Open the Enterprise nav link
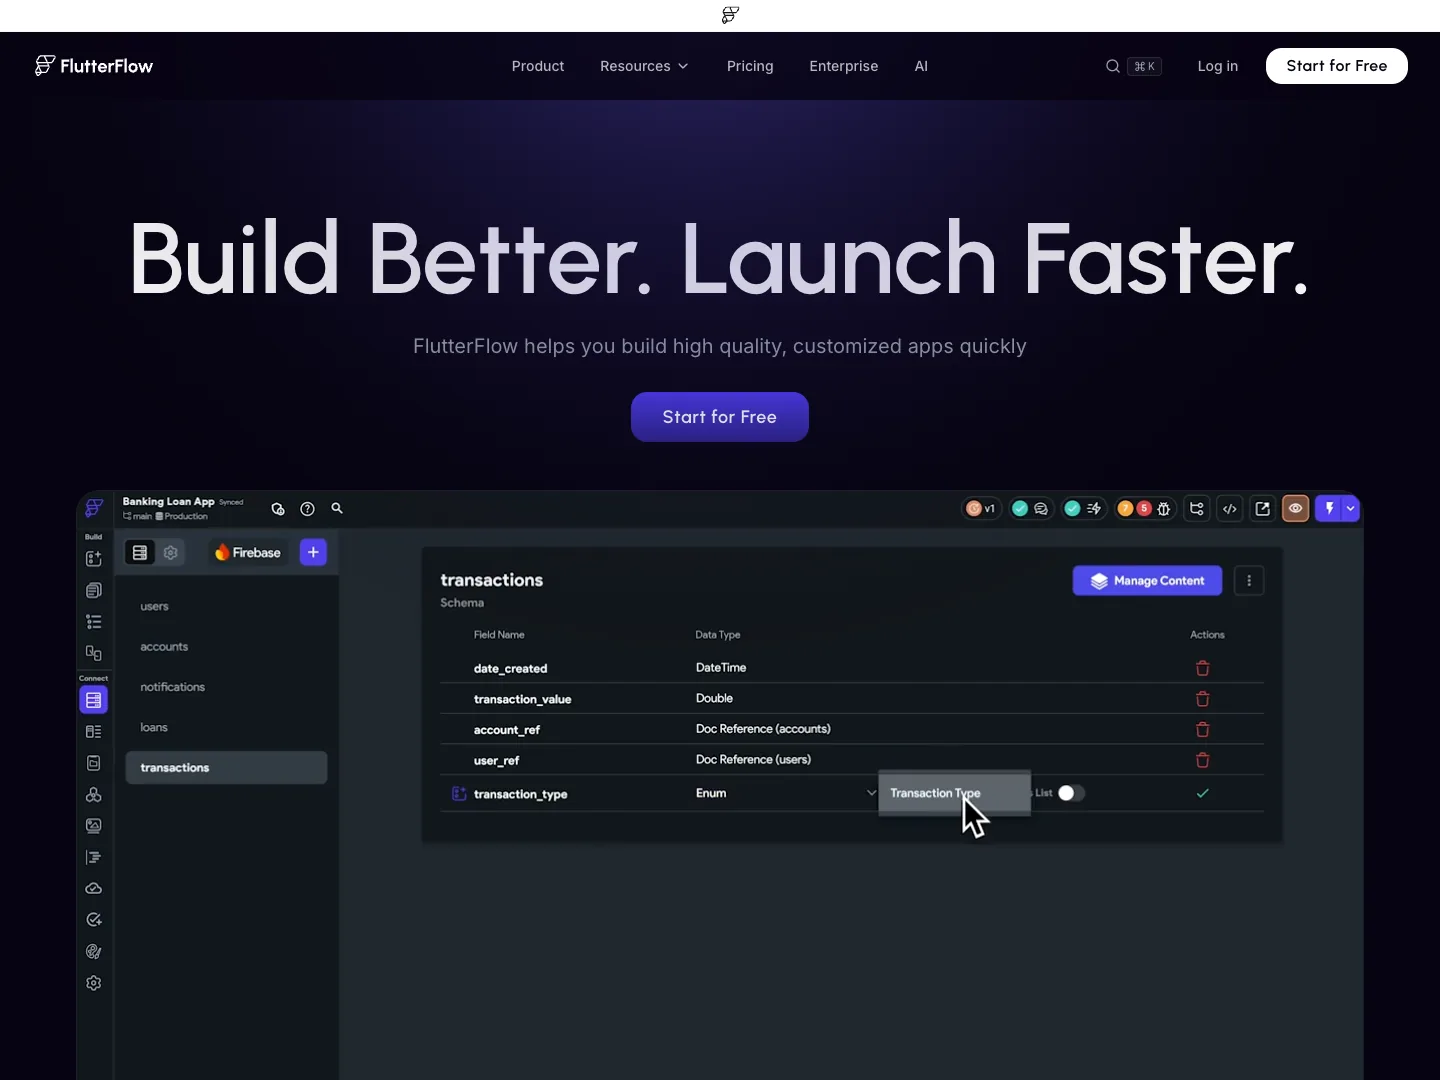The width and height of the screenshot is (1440, 1080). [x=844, y=66]
